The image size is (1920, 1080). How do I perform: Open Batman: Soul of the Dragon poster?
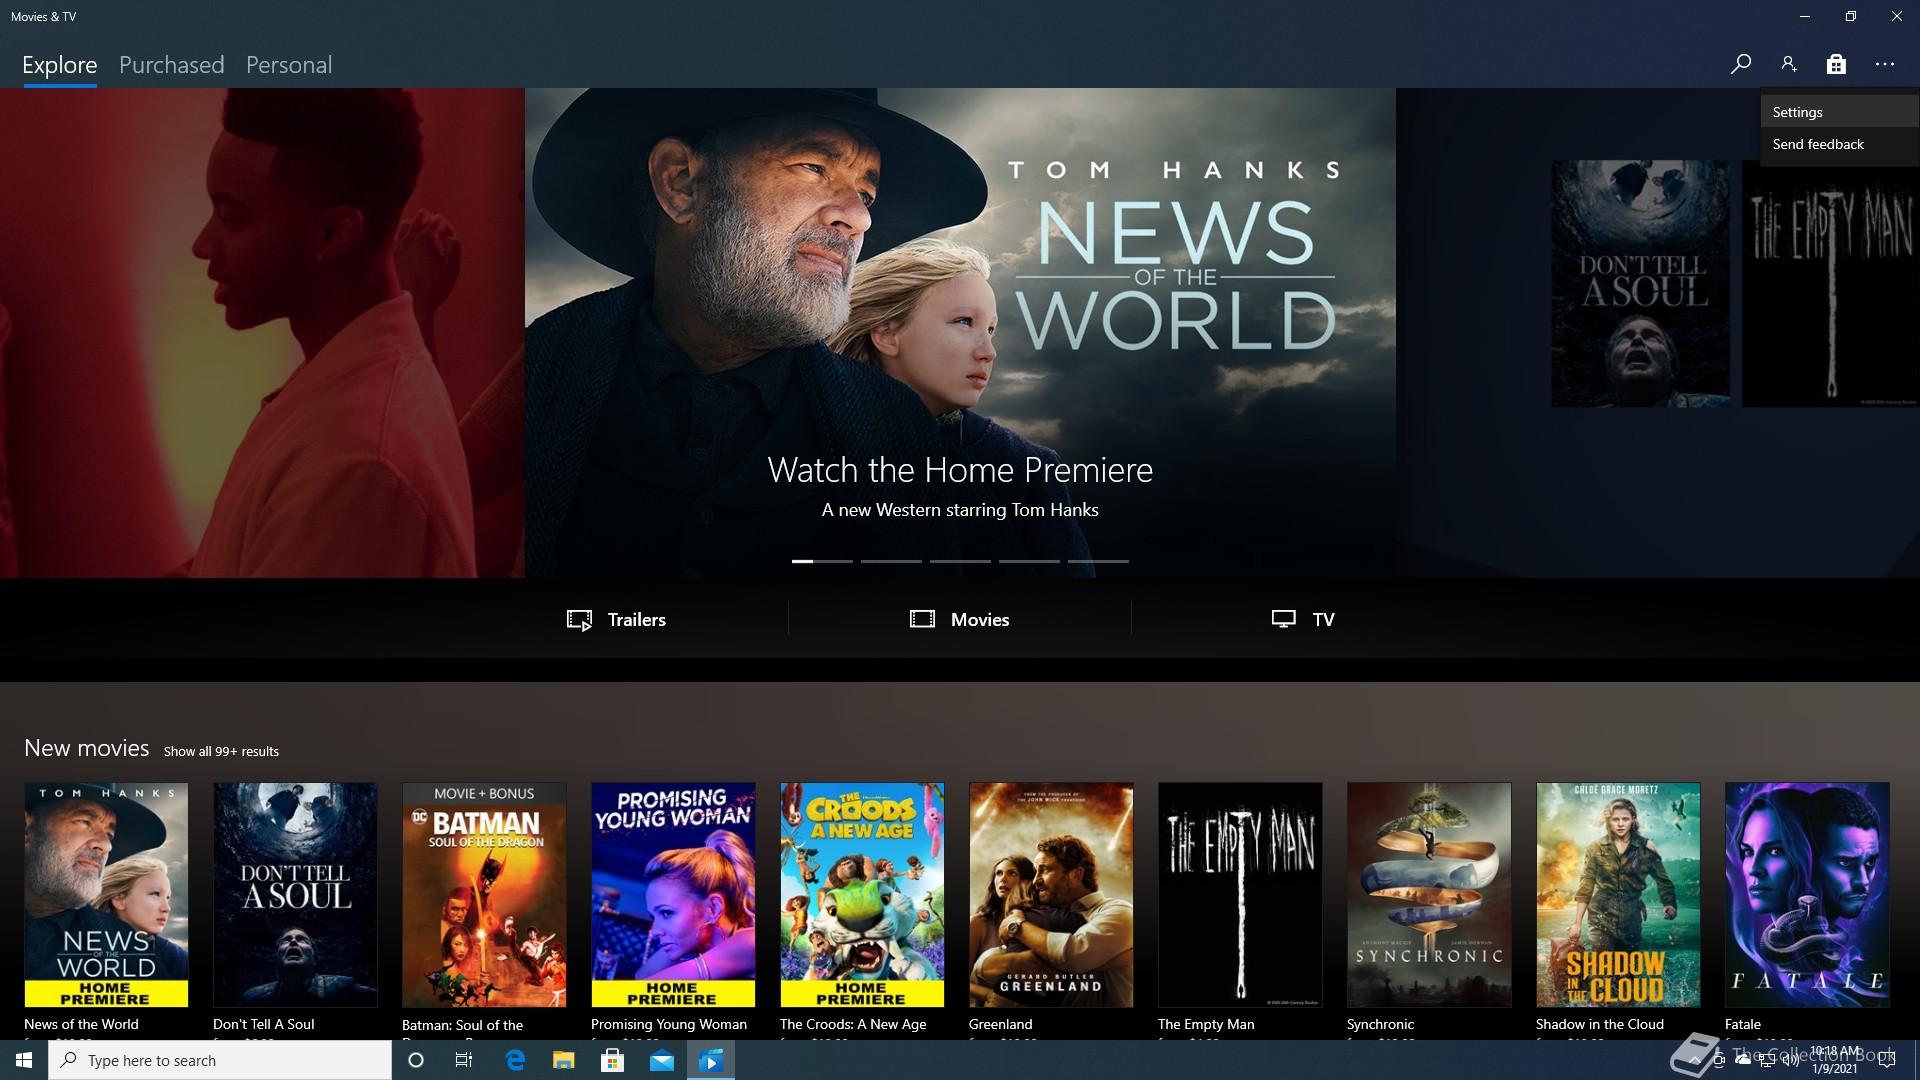click(484, 894)
